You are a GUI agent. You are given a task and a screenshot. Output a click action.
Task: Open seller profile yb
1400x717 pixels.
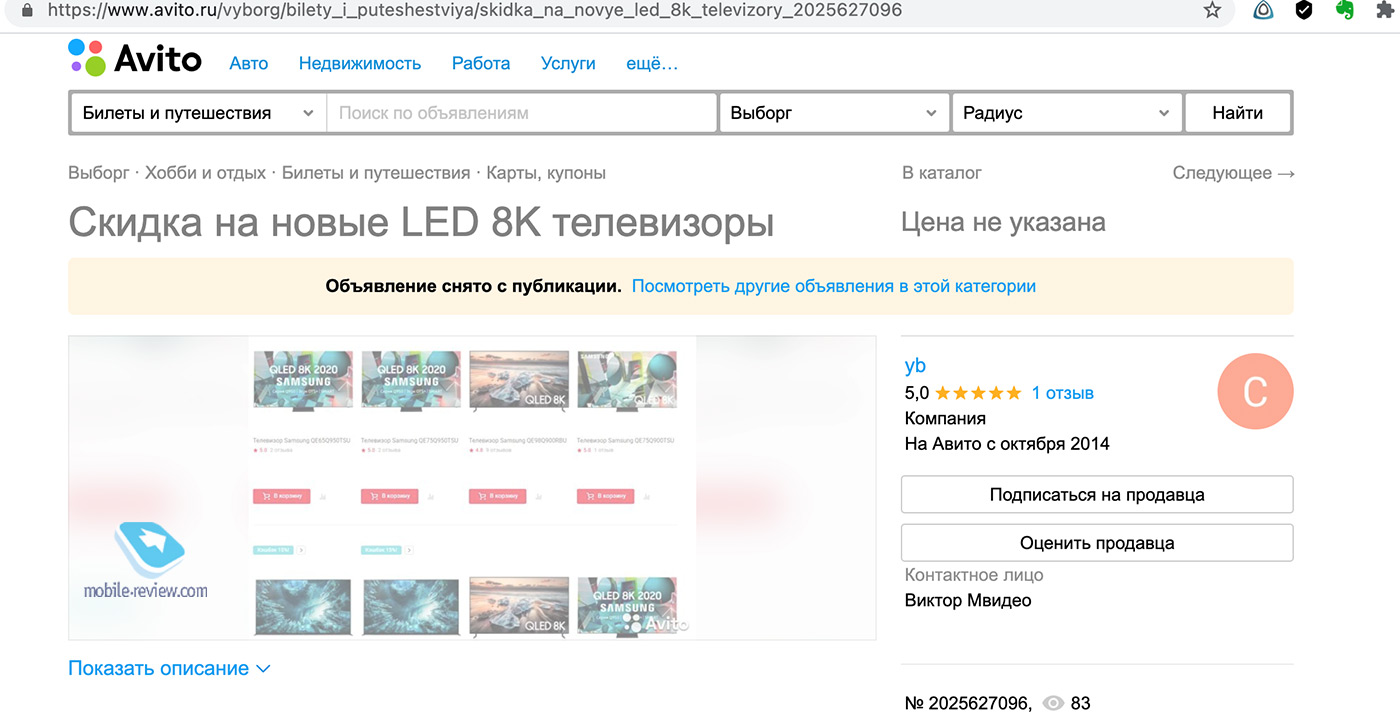[915, 365]
